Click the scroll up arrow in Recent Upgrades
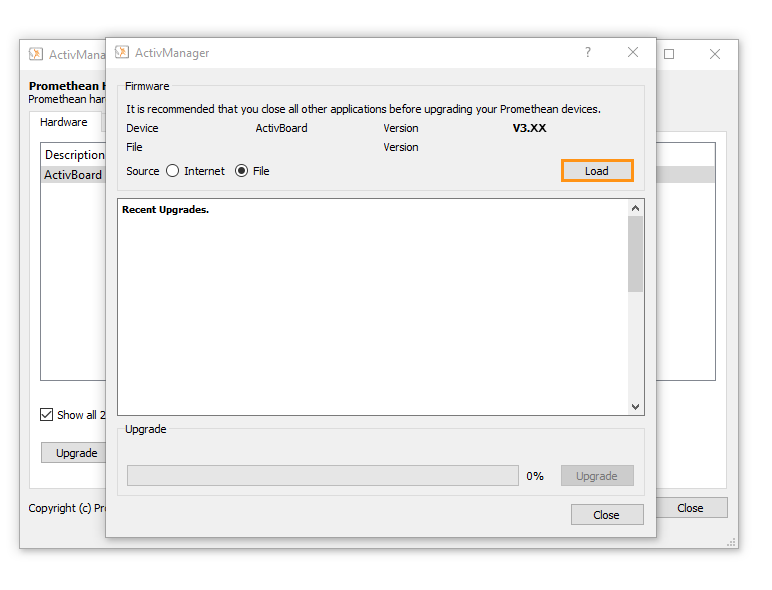The image size is (772, 590). (635, 208)
